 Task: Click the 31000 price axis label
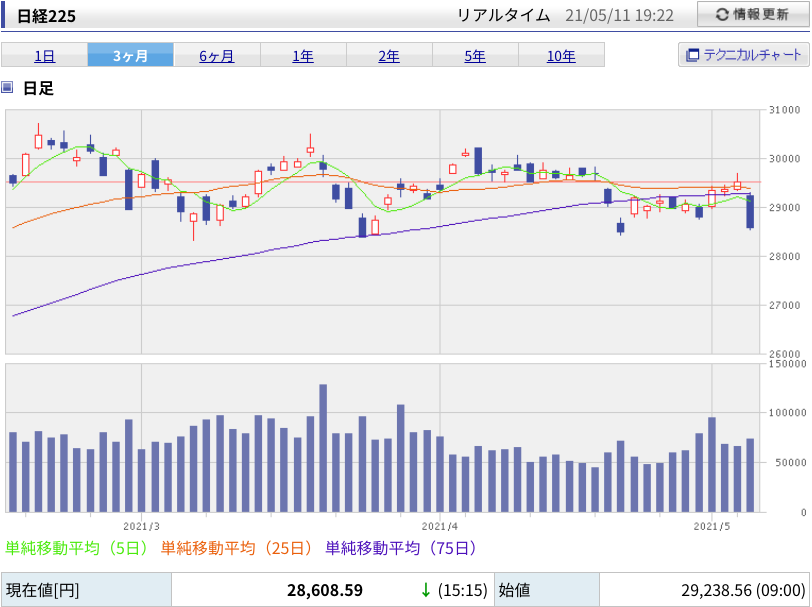point(785,110)
